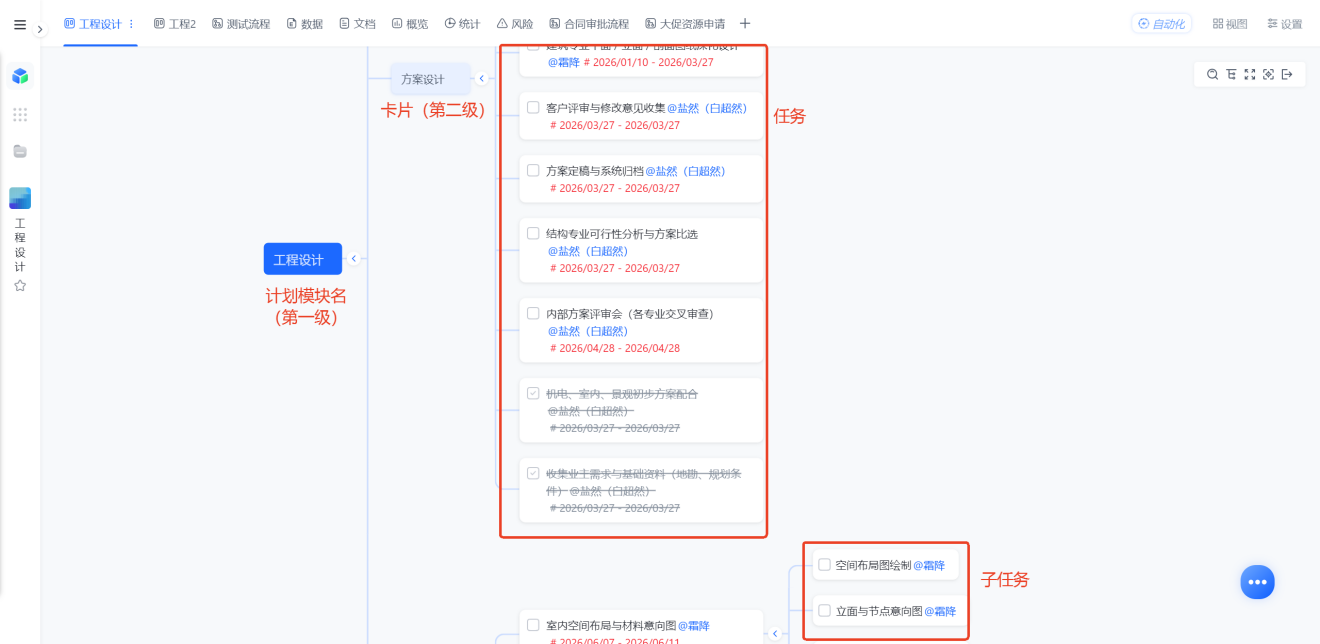The image size is (1320, 644).
Task: Click the text 立面与节点意向图
Action: (879, 611)
